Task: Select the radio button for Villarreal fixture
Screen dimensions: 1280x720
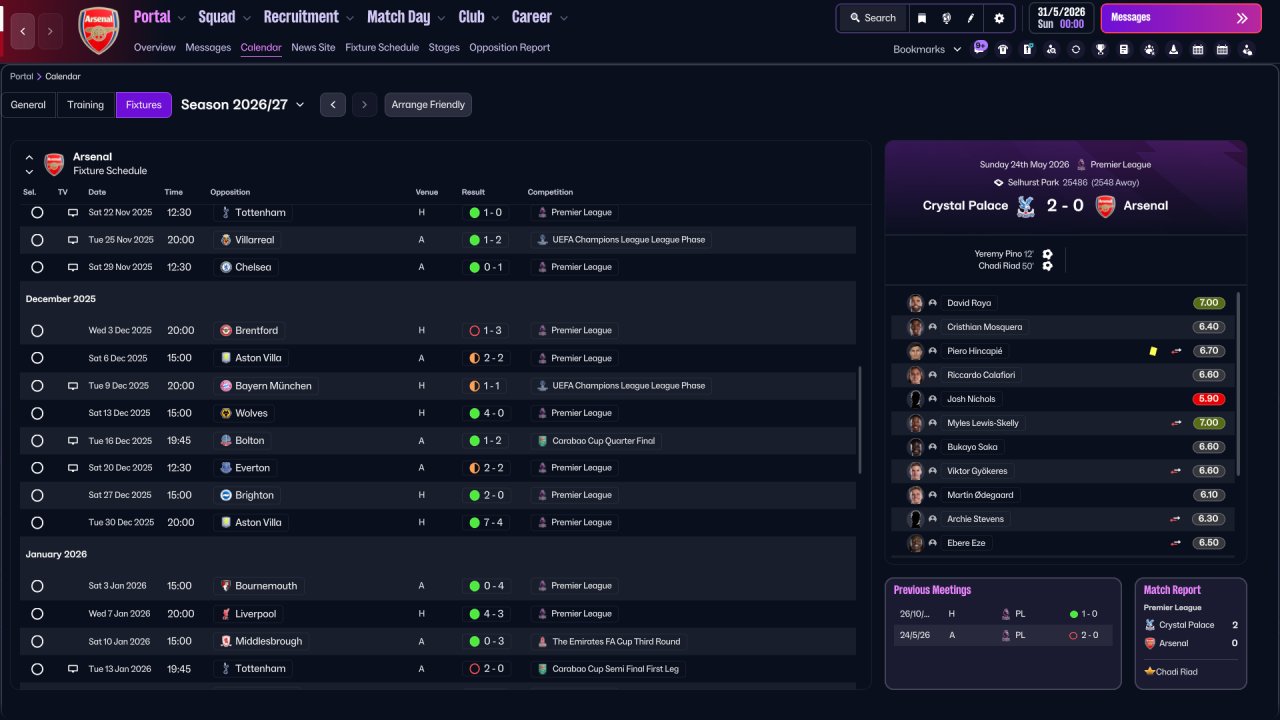Action: (x=37, y=240)
